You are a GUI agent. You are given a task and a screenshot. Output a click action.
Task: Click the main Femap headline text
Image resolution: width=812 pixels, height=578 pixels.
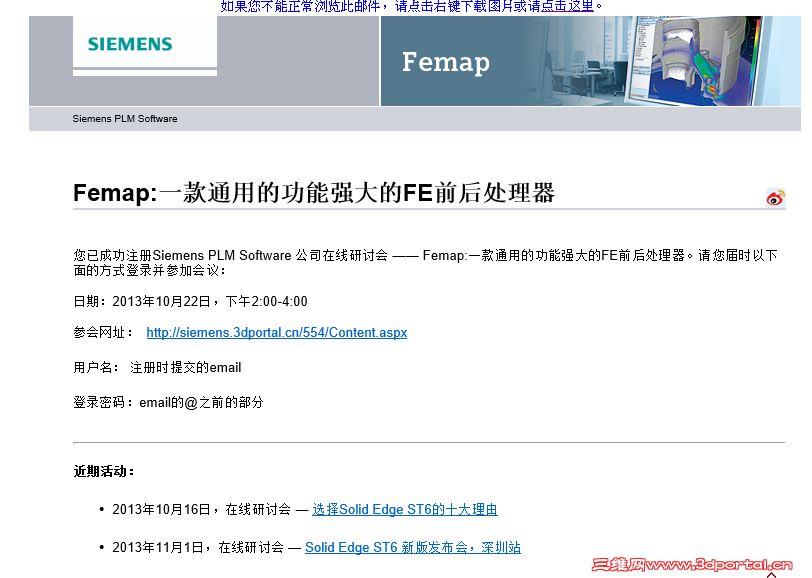coord(314,193)
